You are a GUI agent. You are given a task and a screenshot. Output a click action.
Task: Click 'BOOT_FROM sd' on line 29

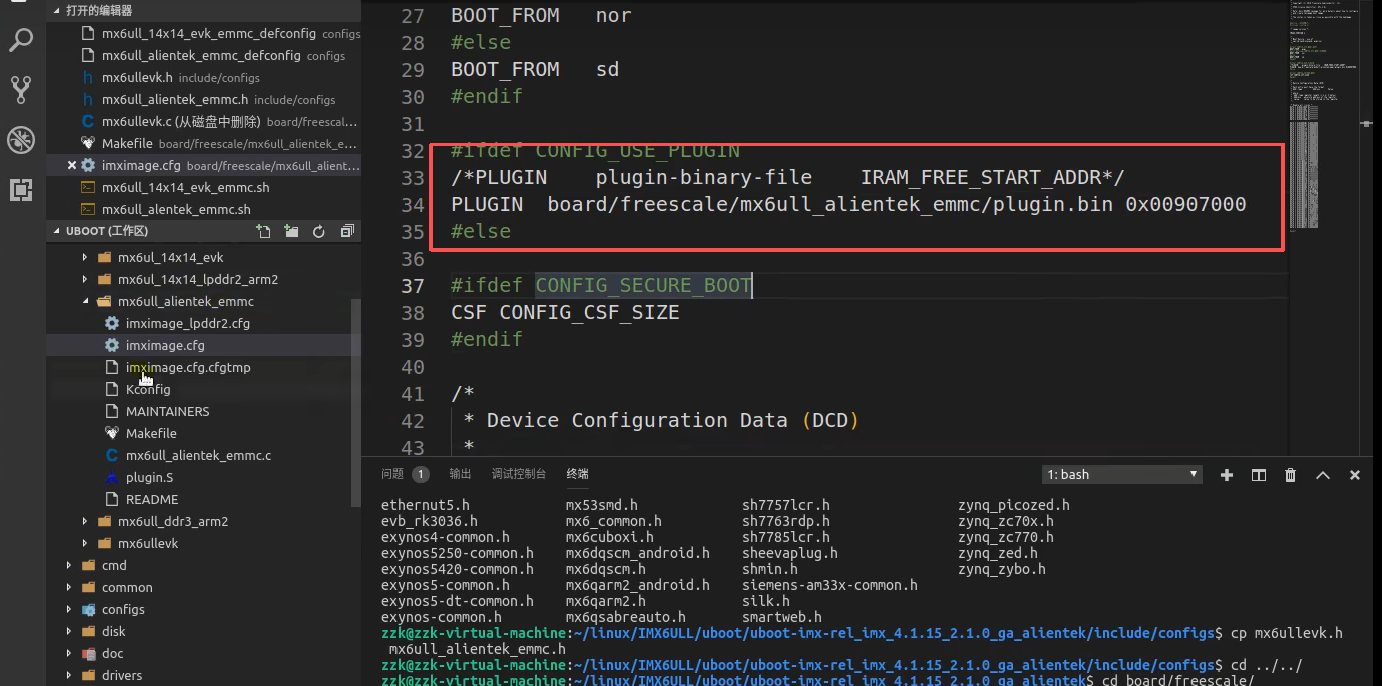pos(535,69)
